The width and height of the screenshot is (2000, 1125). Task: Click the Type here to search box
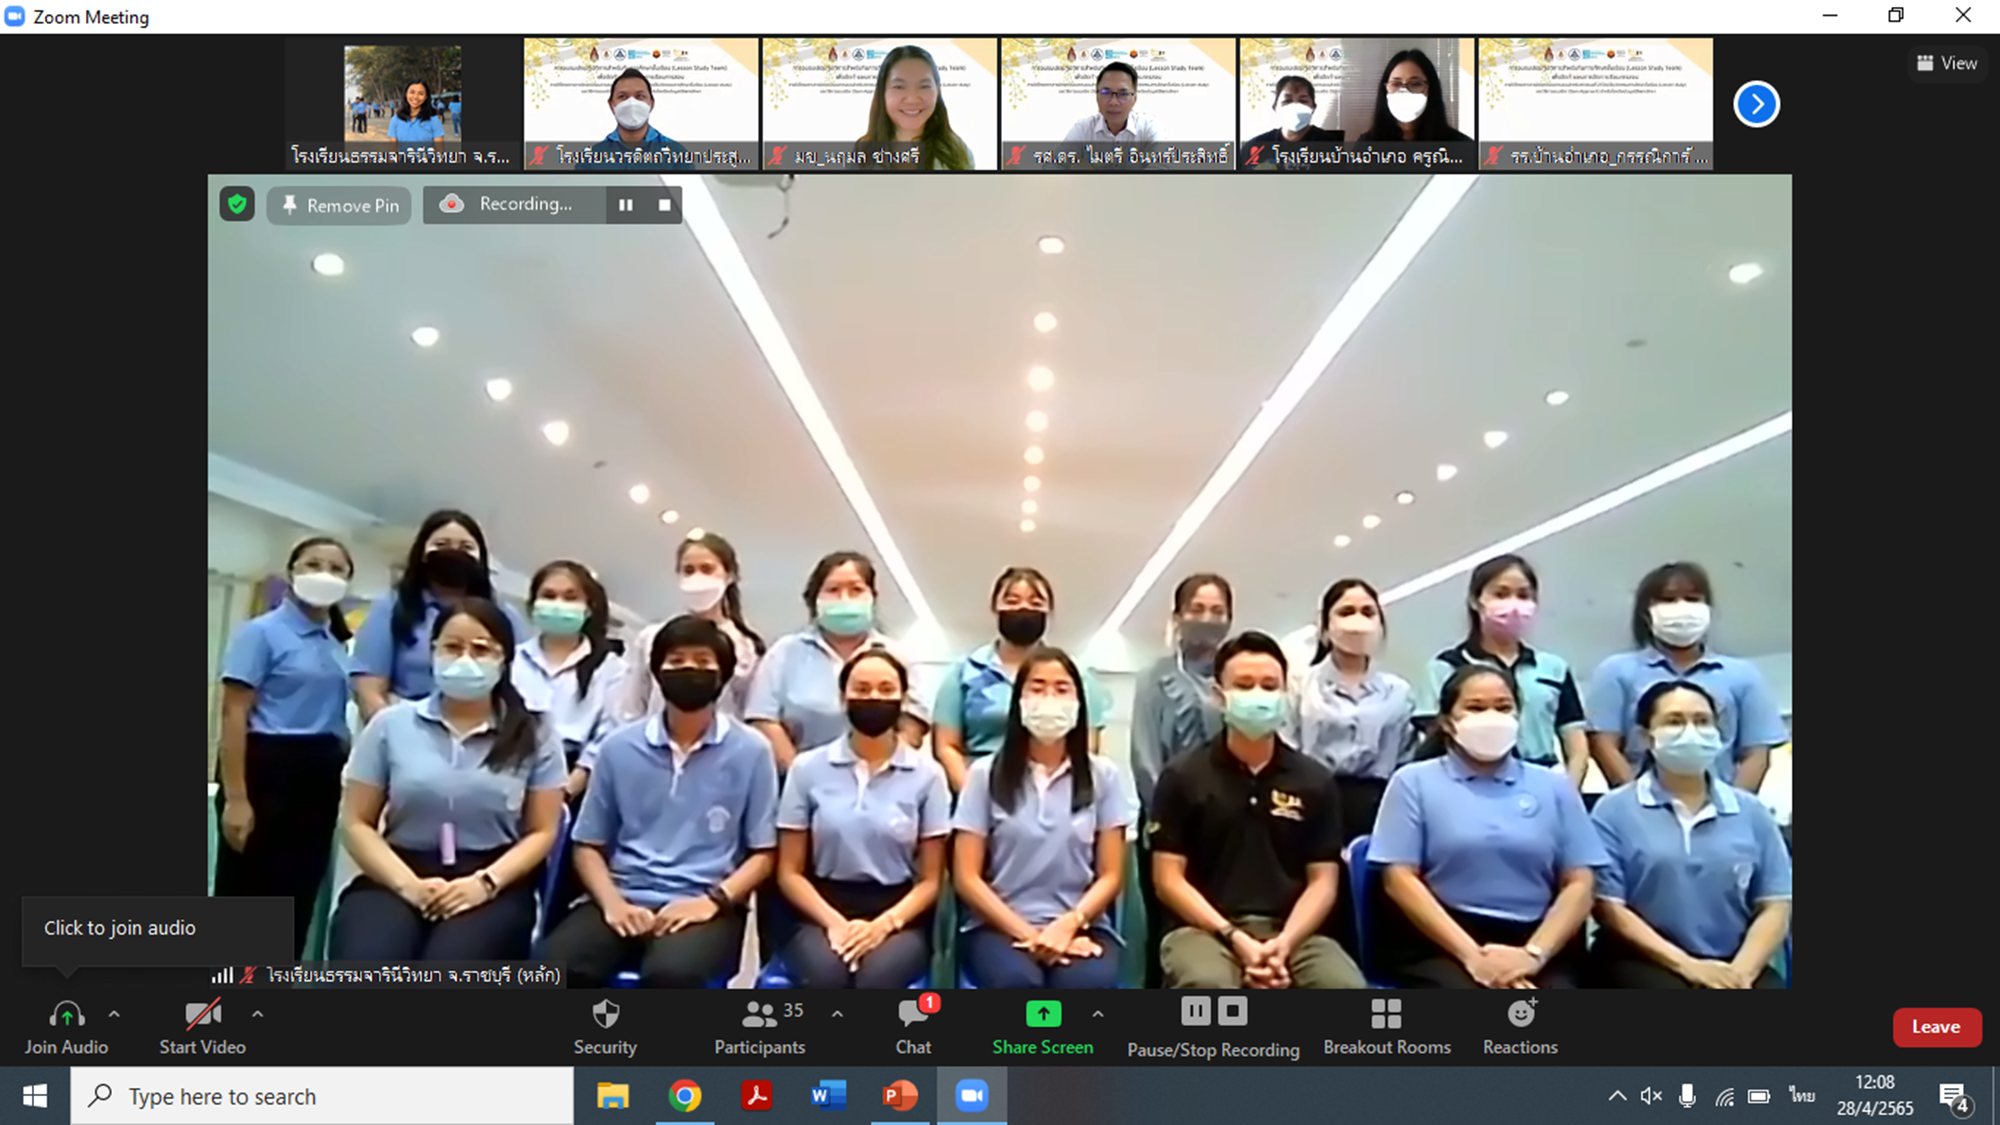click(x=322, y=1096)
